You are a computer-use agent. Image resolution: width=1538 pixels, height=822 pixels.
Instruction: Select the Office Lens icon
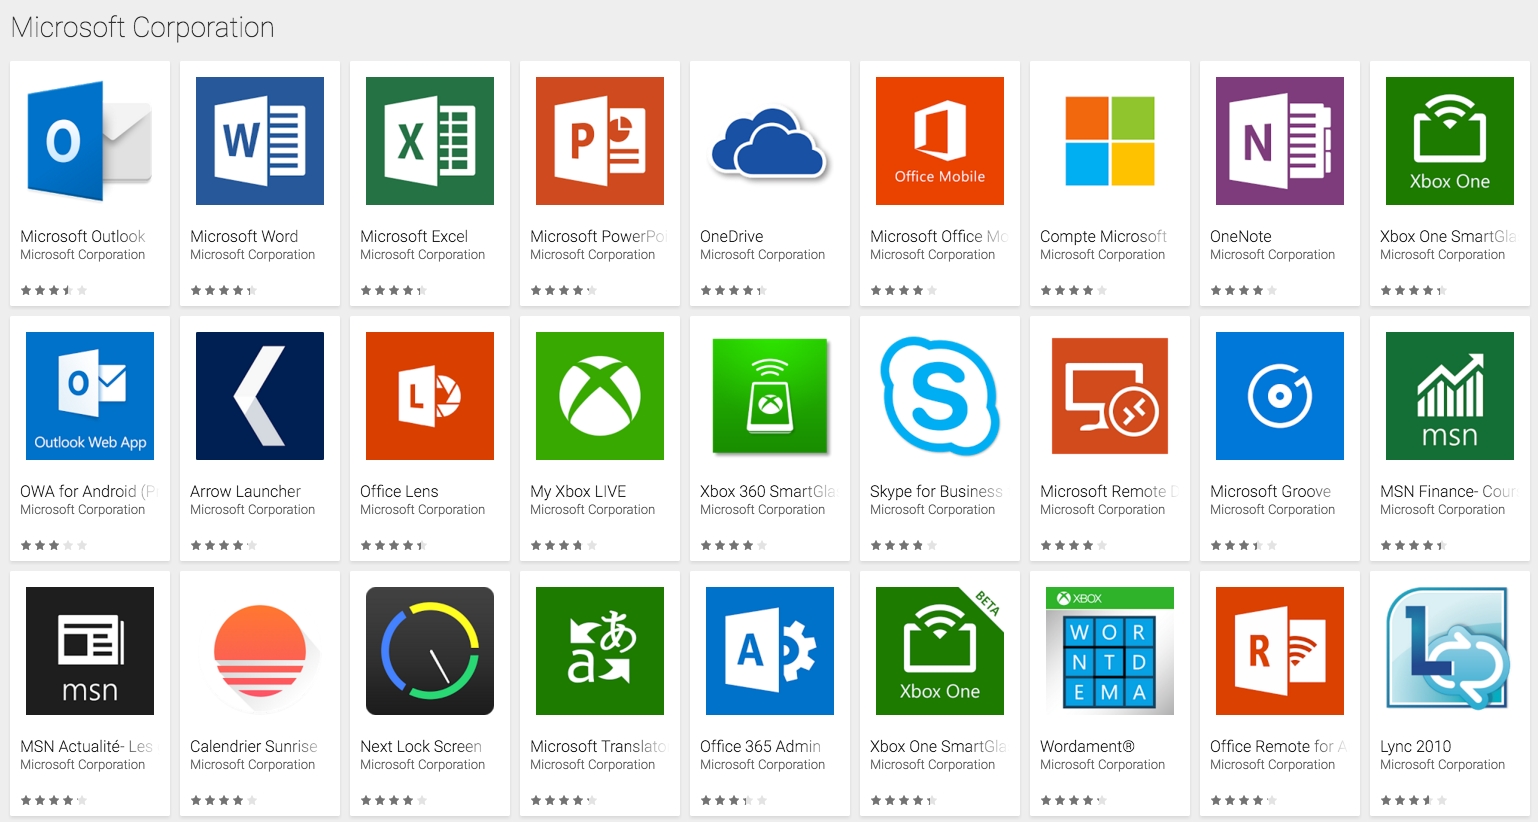pos(430,396)
